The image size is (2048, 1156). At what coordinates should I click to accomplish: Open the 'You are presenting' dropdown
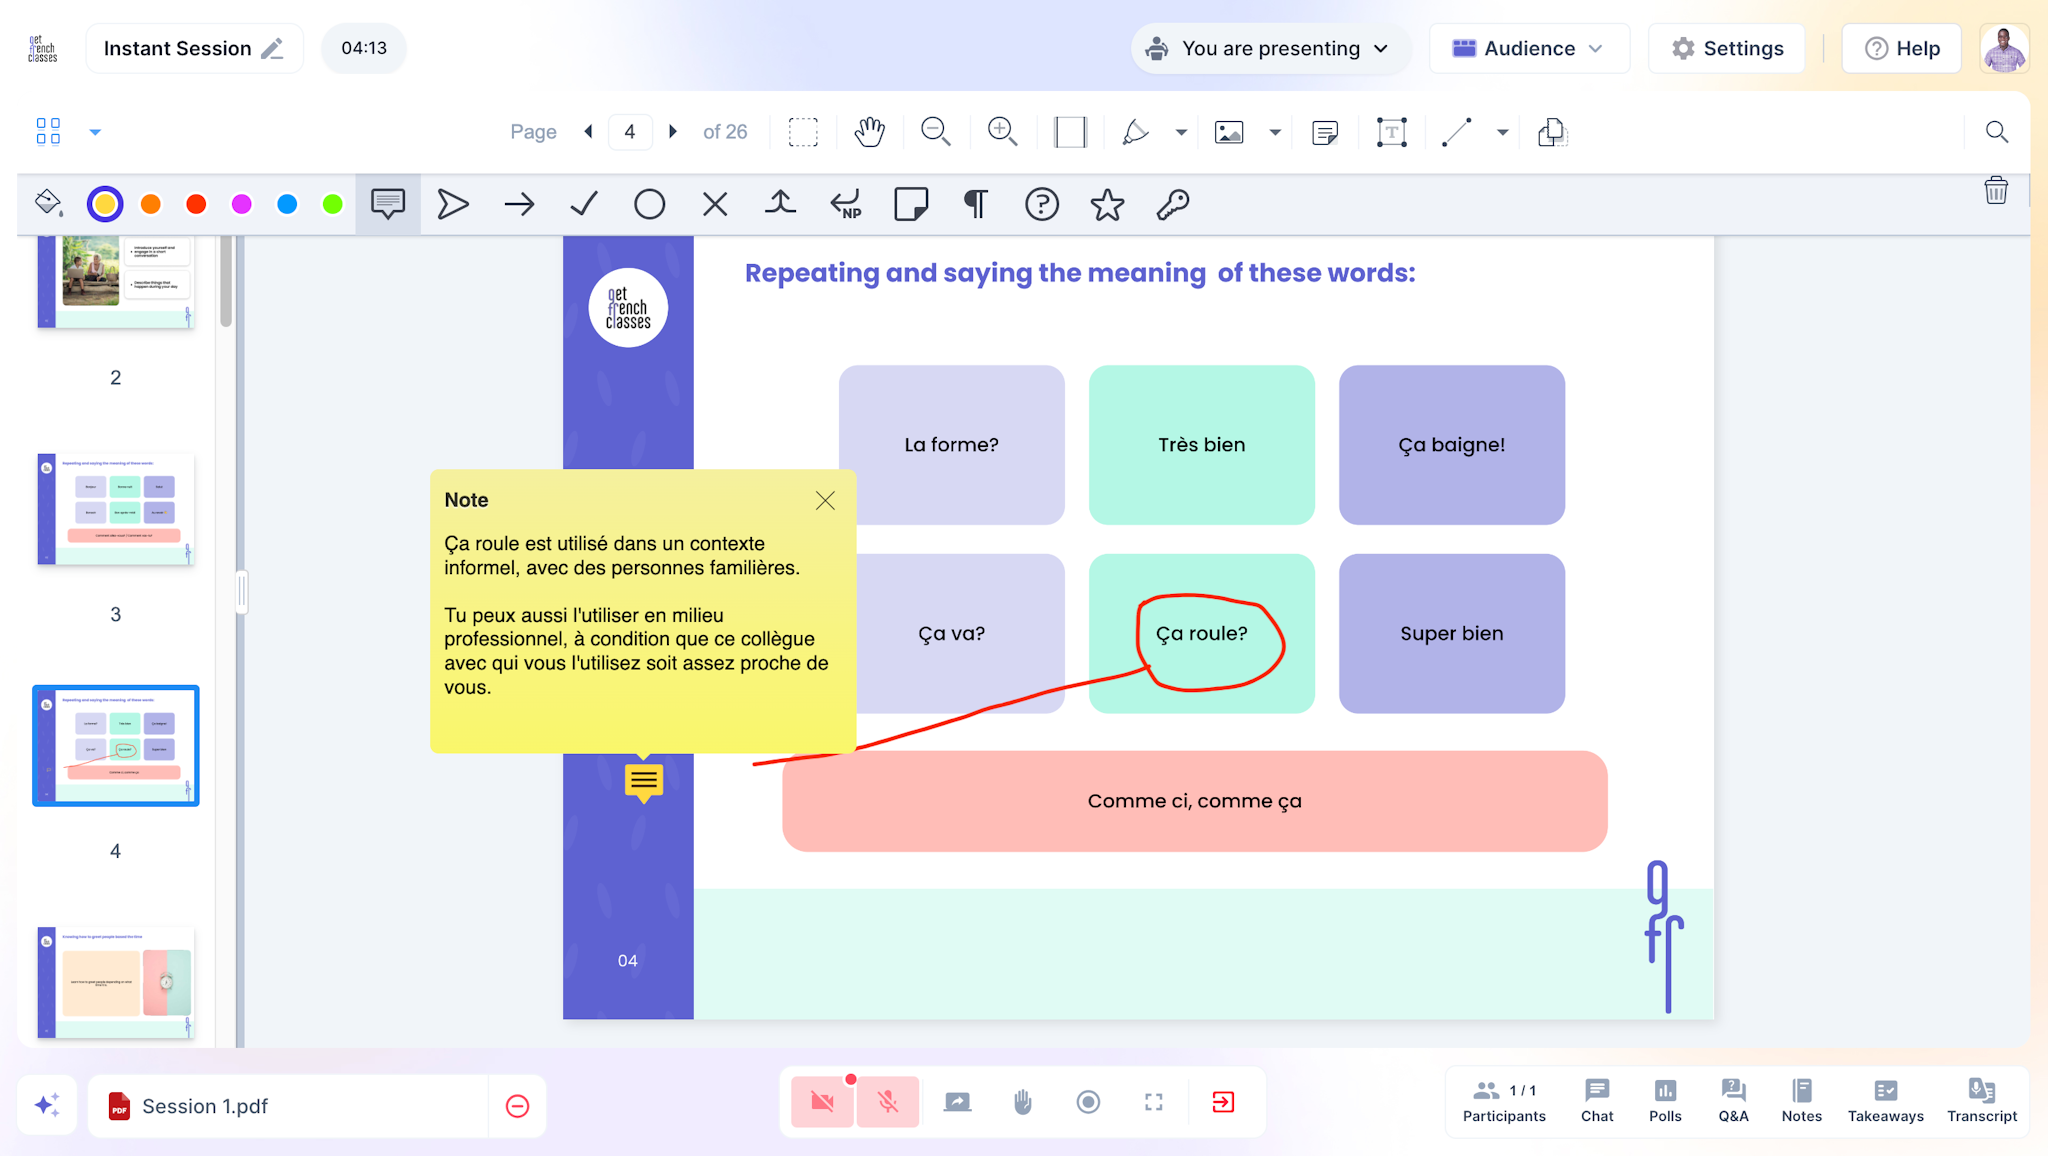point(1270,48)
